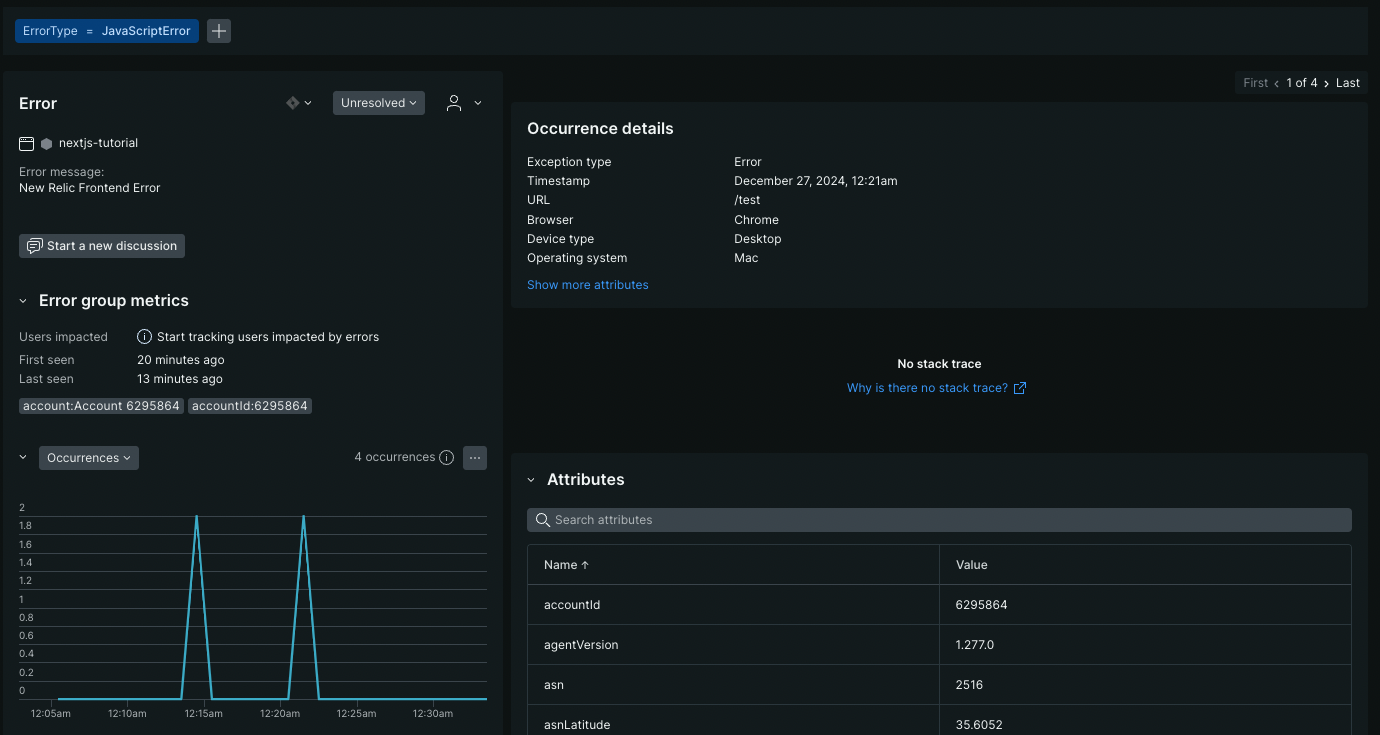Open the Occurrences chart type dropdown
Image resolution: width=1380 pixels, height=735 pixels.
89,458
